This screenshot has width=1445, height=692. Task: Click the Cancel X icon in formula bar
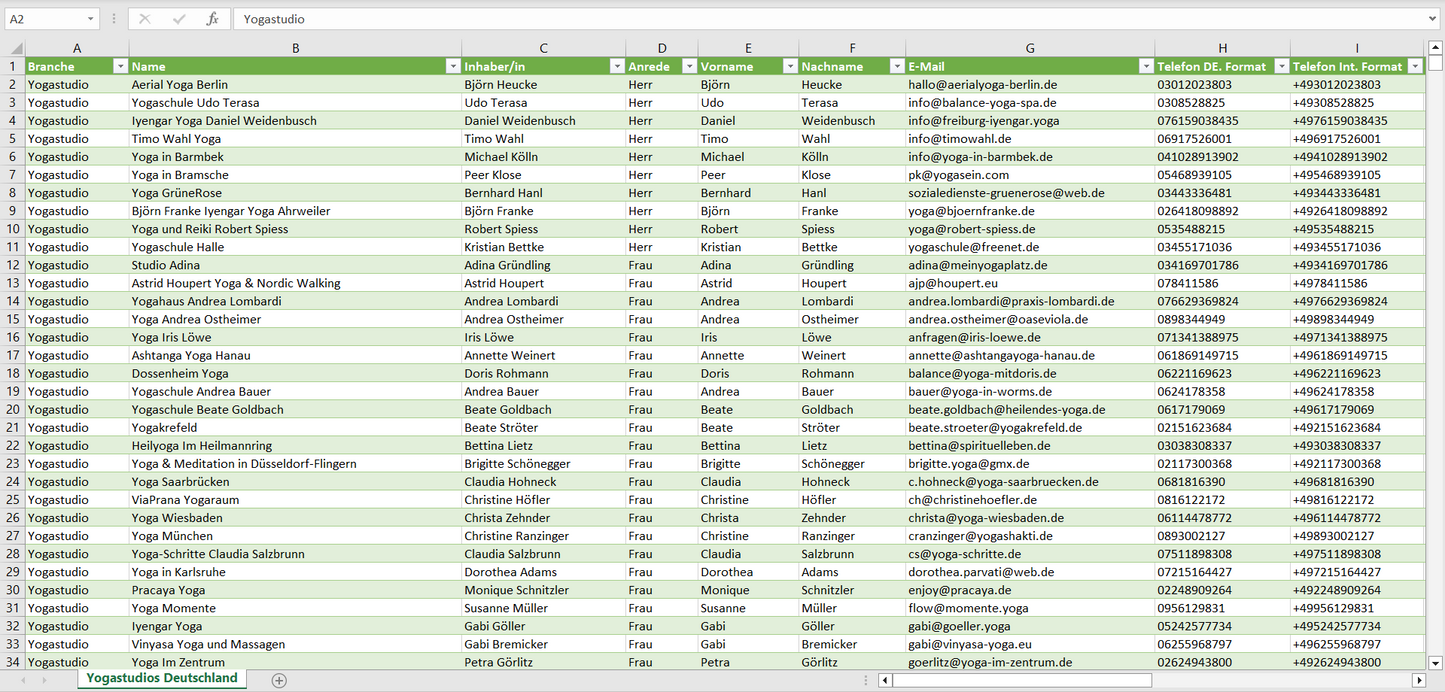(145, 19)
